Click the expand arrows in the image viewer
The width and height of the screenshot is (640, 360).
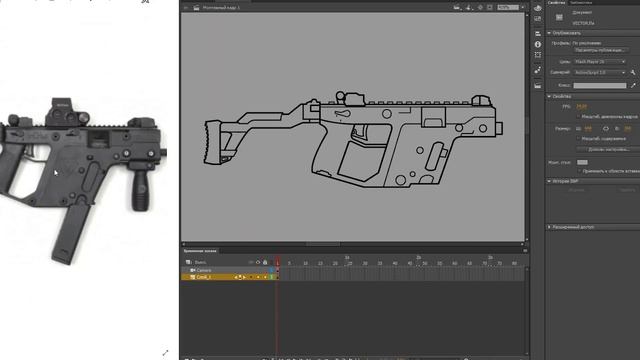point(165,353)
